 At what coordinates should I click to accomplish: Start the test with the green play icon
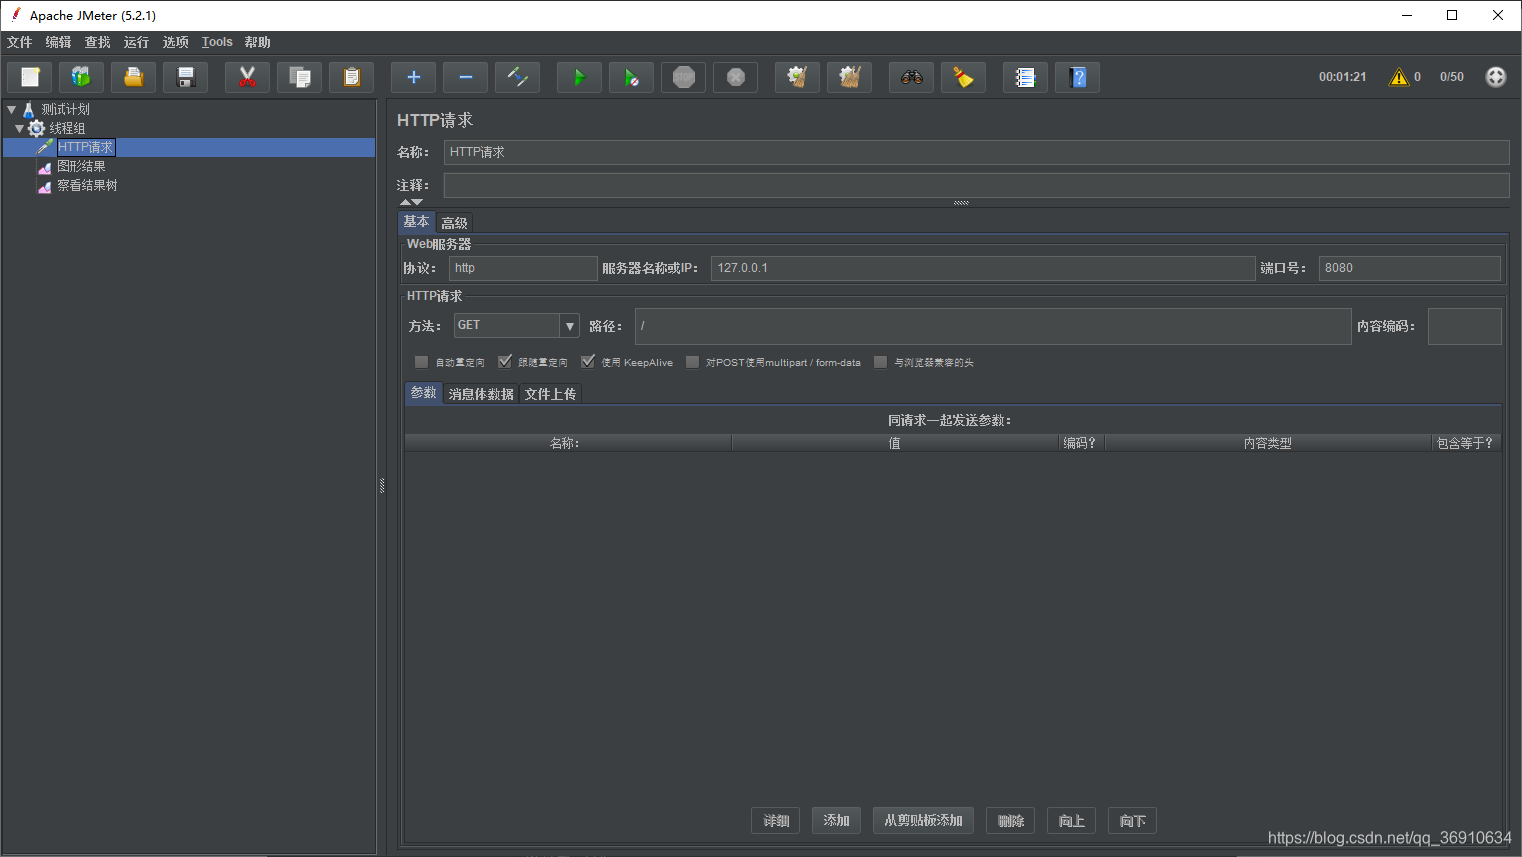click(x=579, y=77)
